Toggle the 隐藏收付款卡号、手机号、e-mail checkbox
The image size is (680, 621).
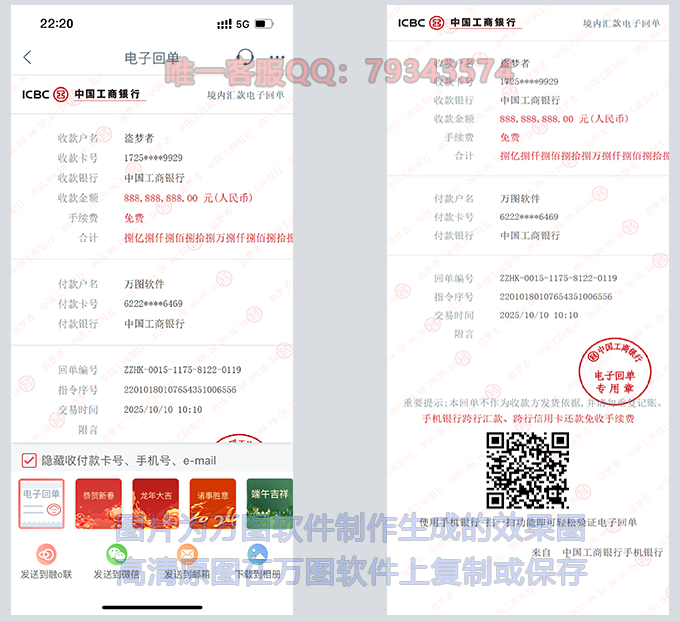pos(28,461)
